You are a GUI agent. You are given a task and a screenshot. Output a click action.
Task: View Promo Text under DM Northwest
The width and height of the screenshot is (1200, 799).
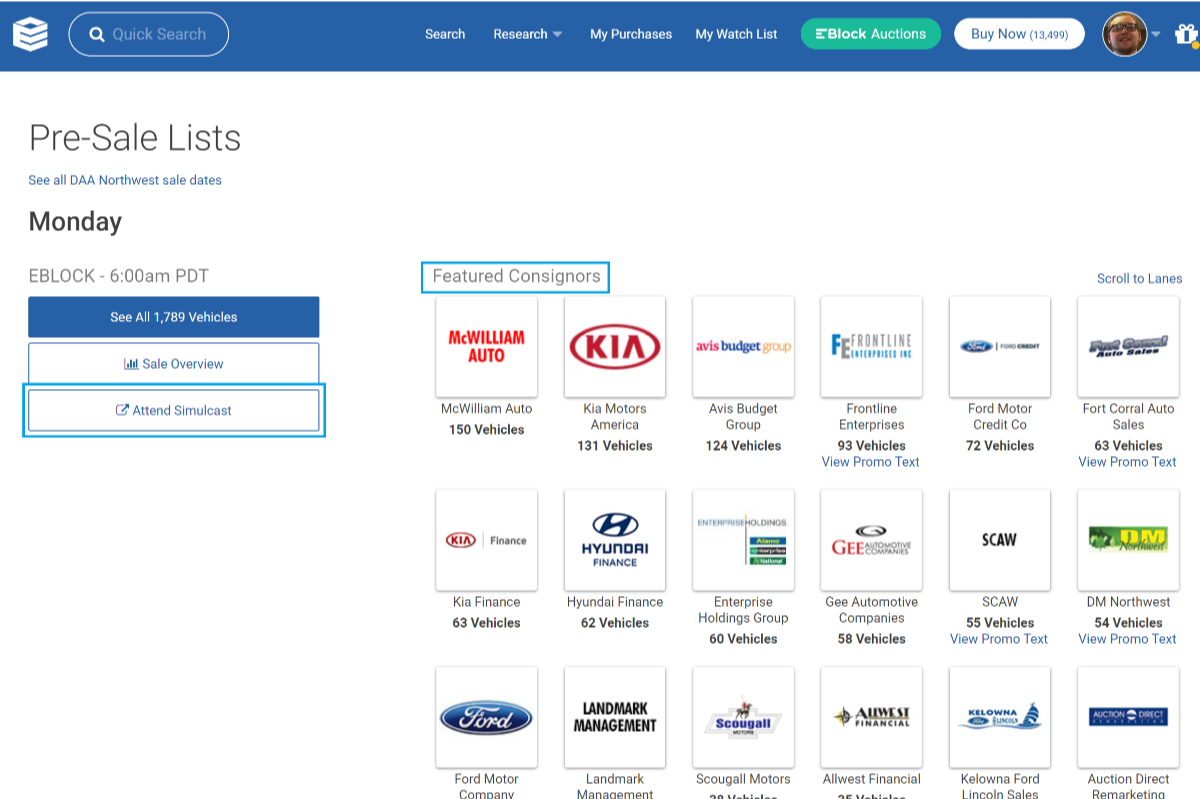pyautogui.click(x=1128, y=639)
